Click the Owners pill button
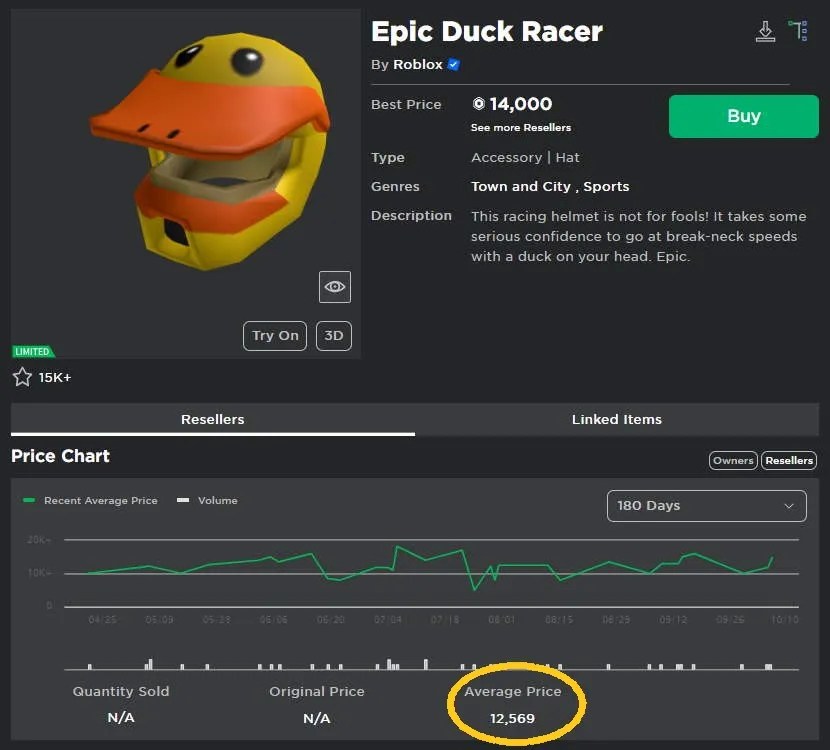The image size is (830, 750). click(733, 460)
